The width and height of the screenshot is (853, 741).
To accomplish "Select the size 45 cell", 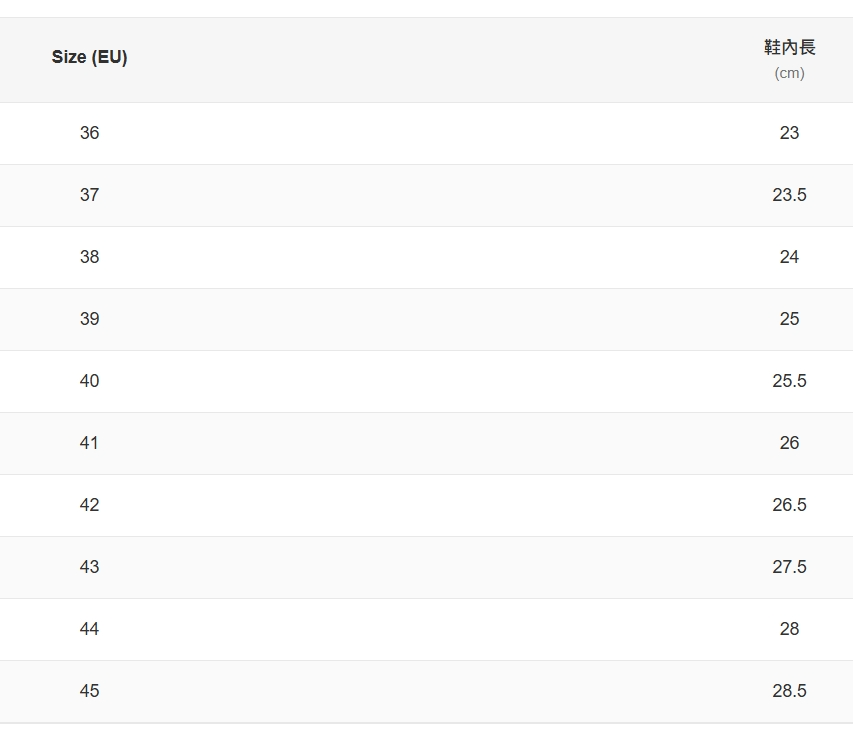I will coord(89,691).
